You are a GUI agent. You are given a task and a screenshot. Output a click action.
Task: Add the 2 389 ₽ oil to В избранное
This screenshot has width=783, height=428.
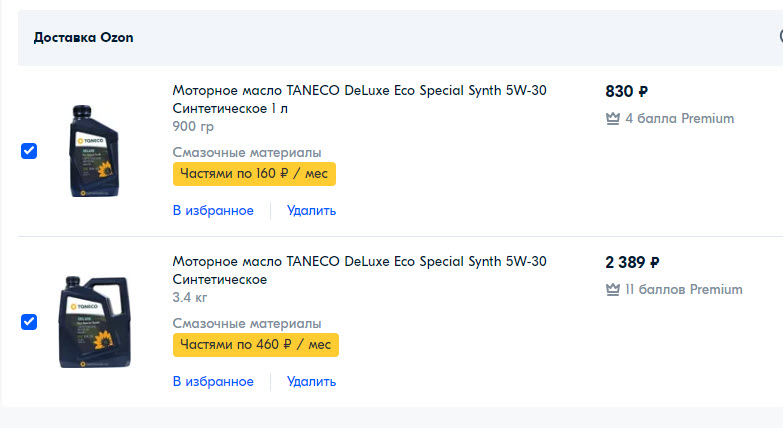213,382
